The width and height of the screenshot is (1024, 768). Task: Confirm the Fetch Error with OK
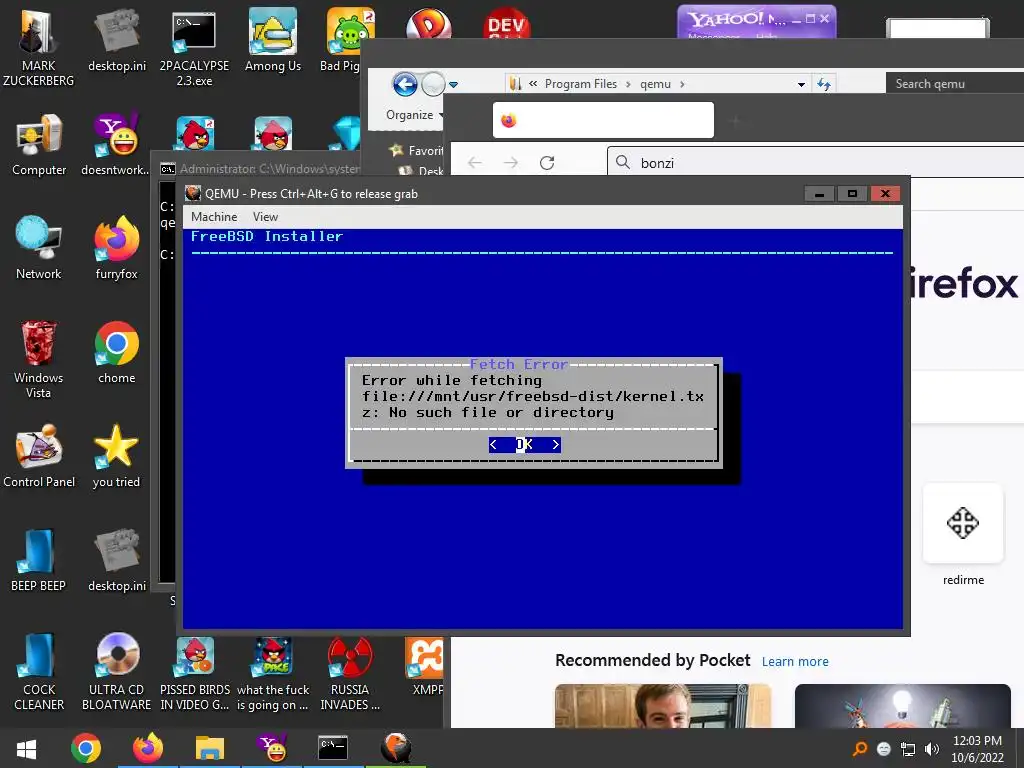(x=524, y=445)
